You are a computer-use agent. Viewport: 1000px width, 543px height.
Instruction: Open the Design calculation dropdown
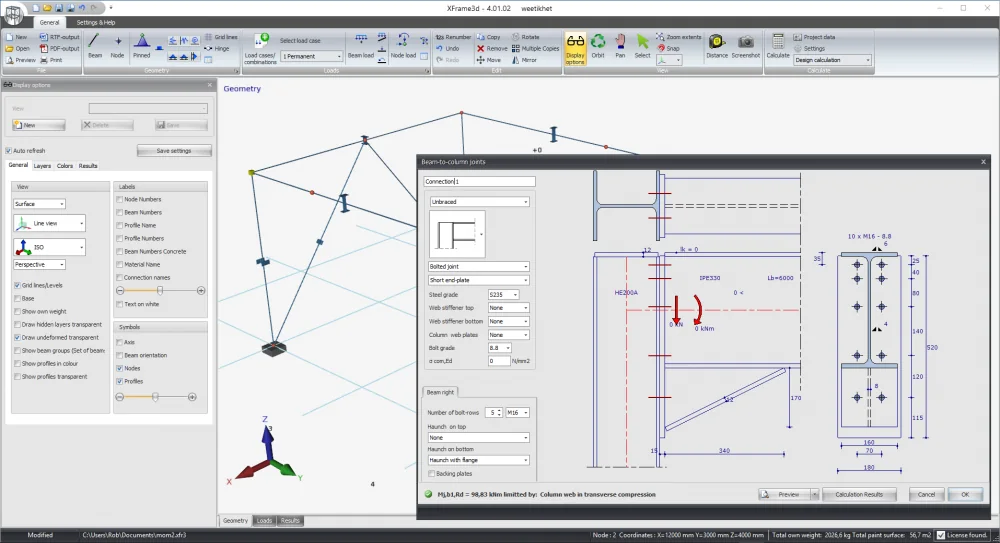click(x=832, y=60)
